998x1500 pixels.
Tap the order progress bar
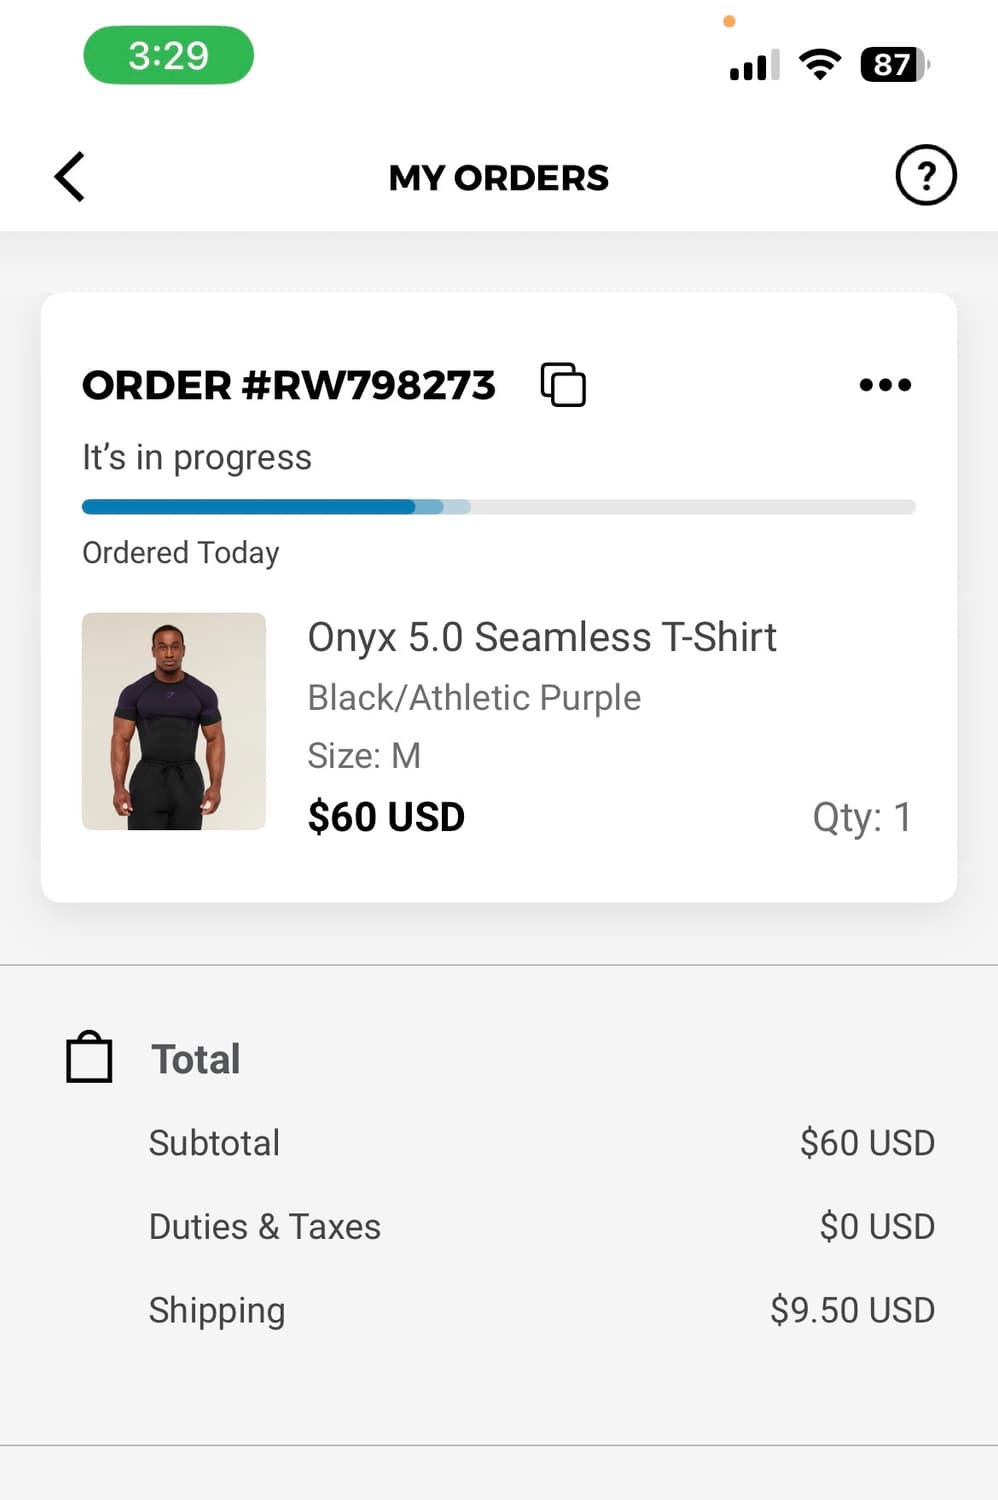[498, 507]
